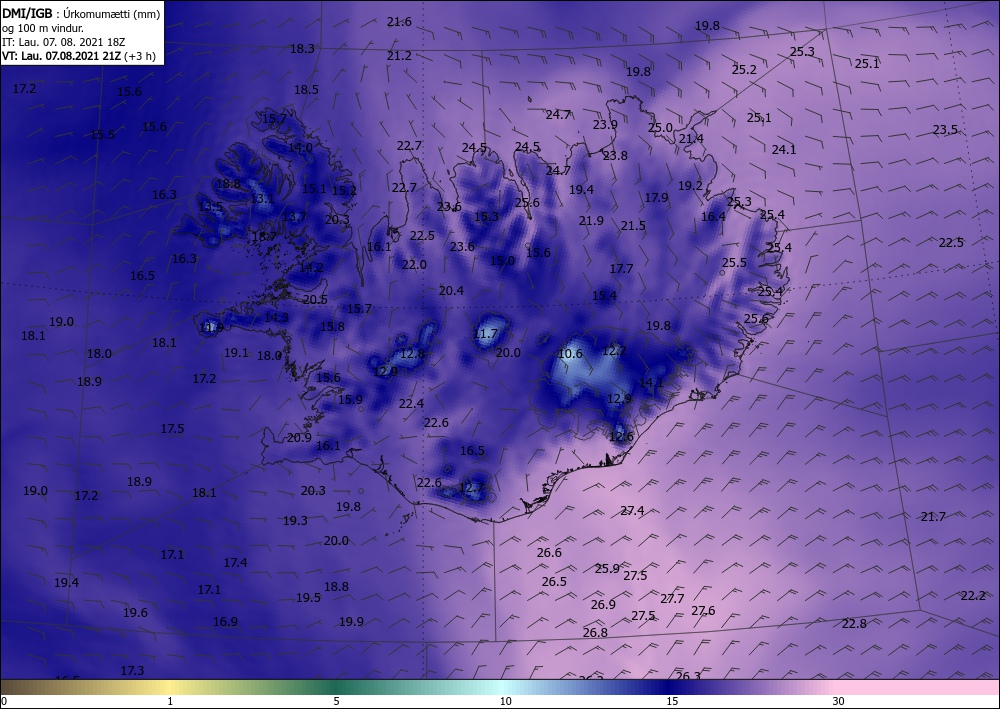
Task: Click the '27.6' value in the southern sea
Action: (x=703, y=610)
